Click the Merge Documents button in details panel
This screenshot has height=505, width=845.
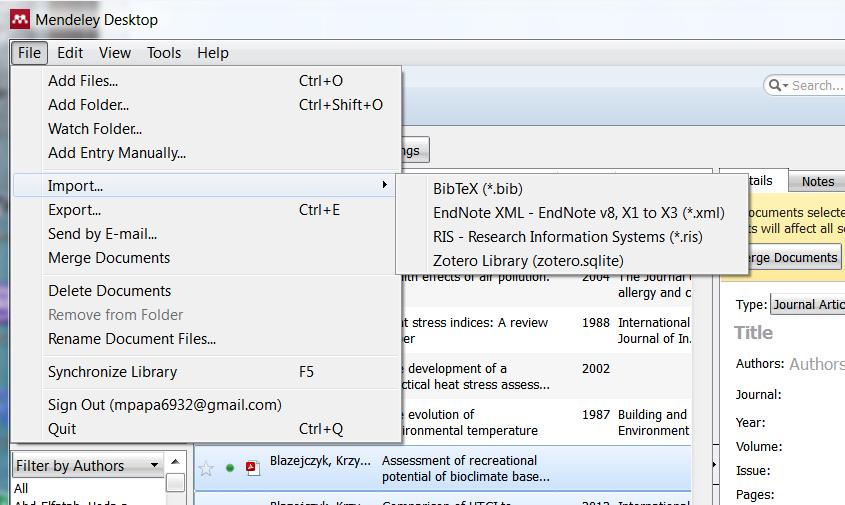pos(794,258)
